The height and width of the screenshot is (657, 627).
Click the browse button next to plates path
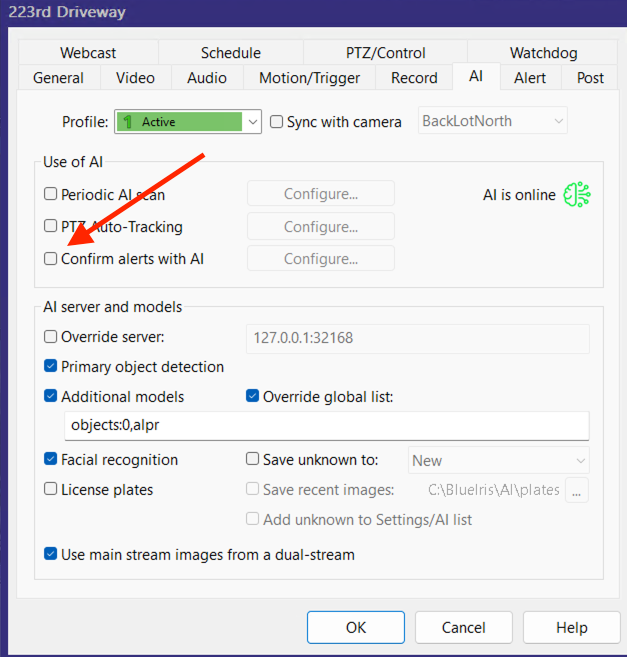(x=577, y=490)
